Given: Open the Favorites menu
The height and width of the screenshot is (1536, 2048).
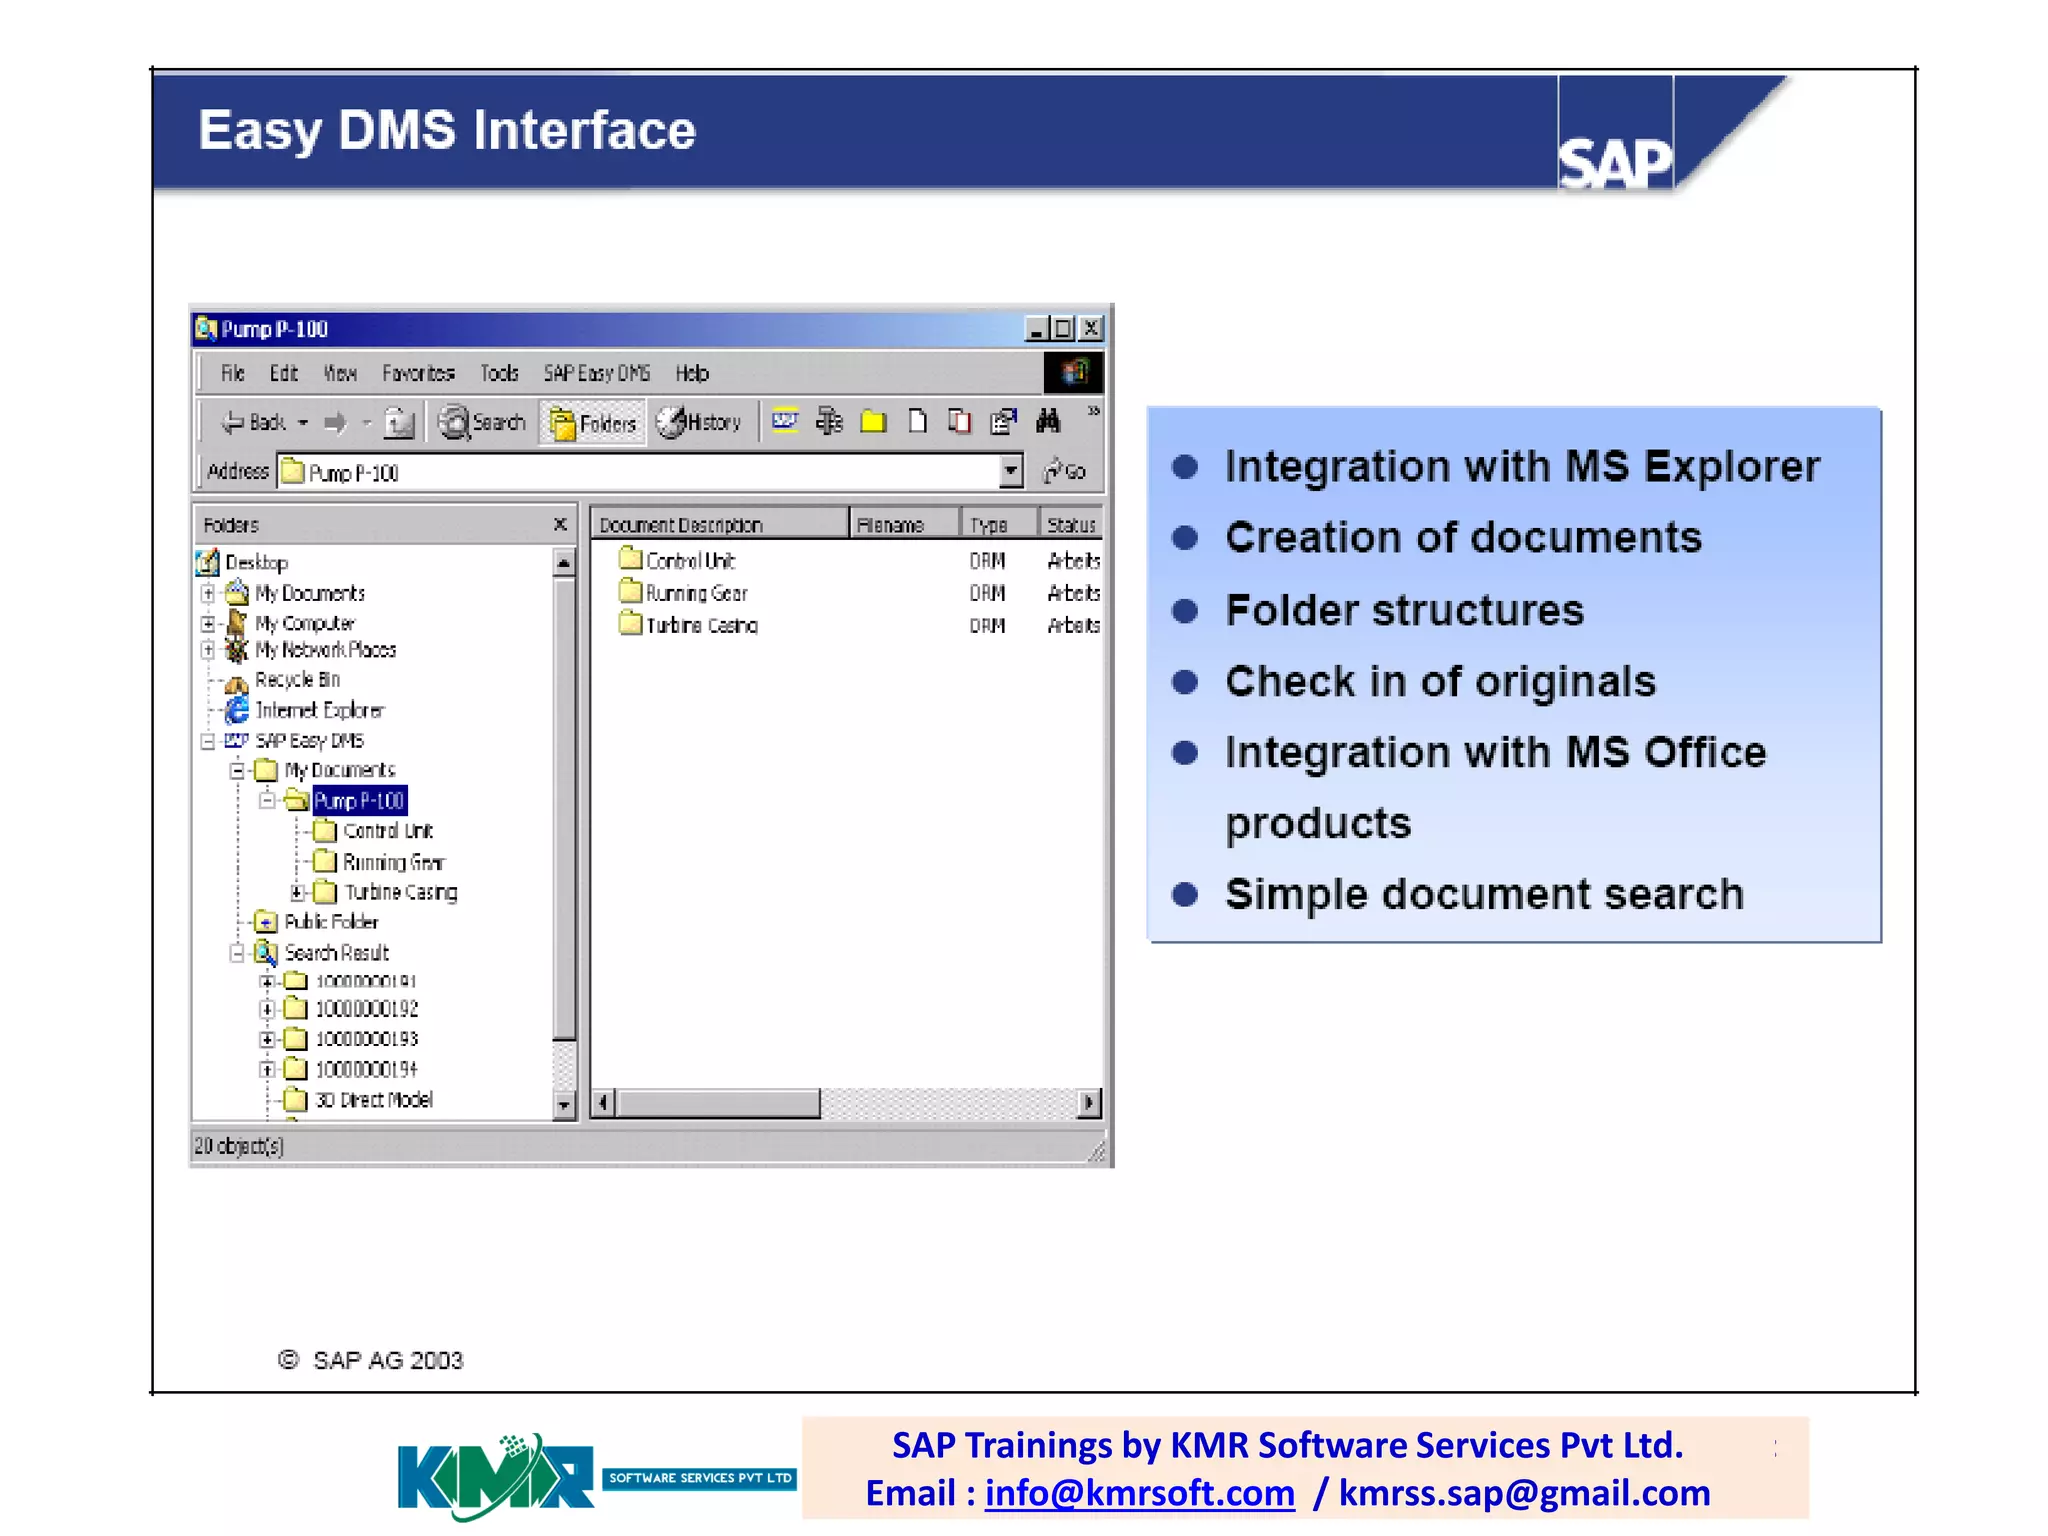Looking at the screenshot, I should [418, 373].
